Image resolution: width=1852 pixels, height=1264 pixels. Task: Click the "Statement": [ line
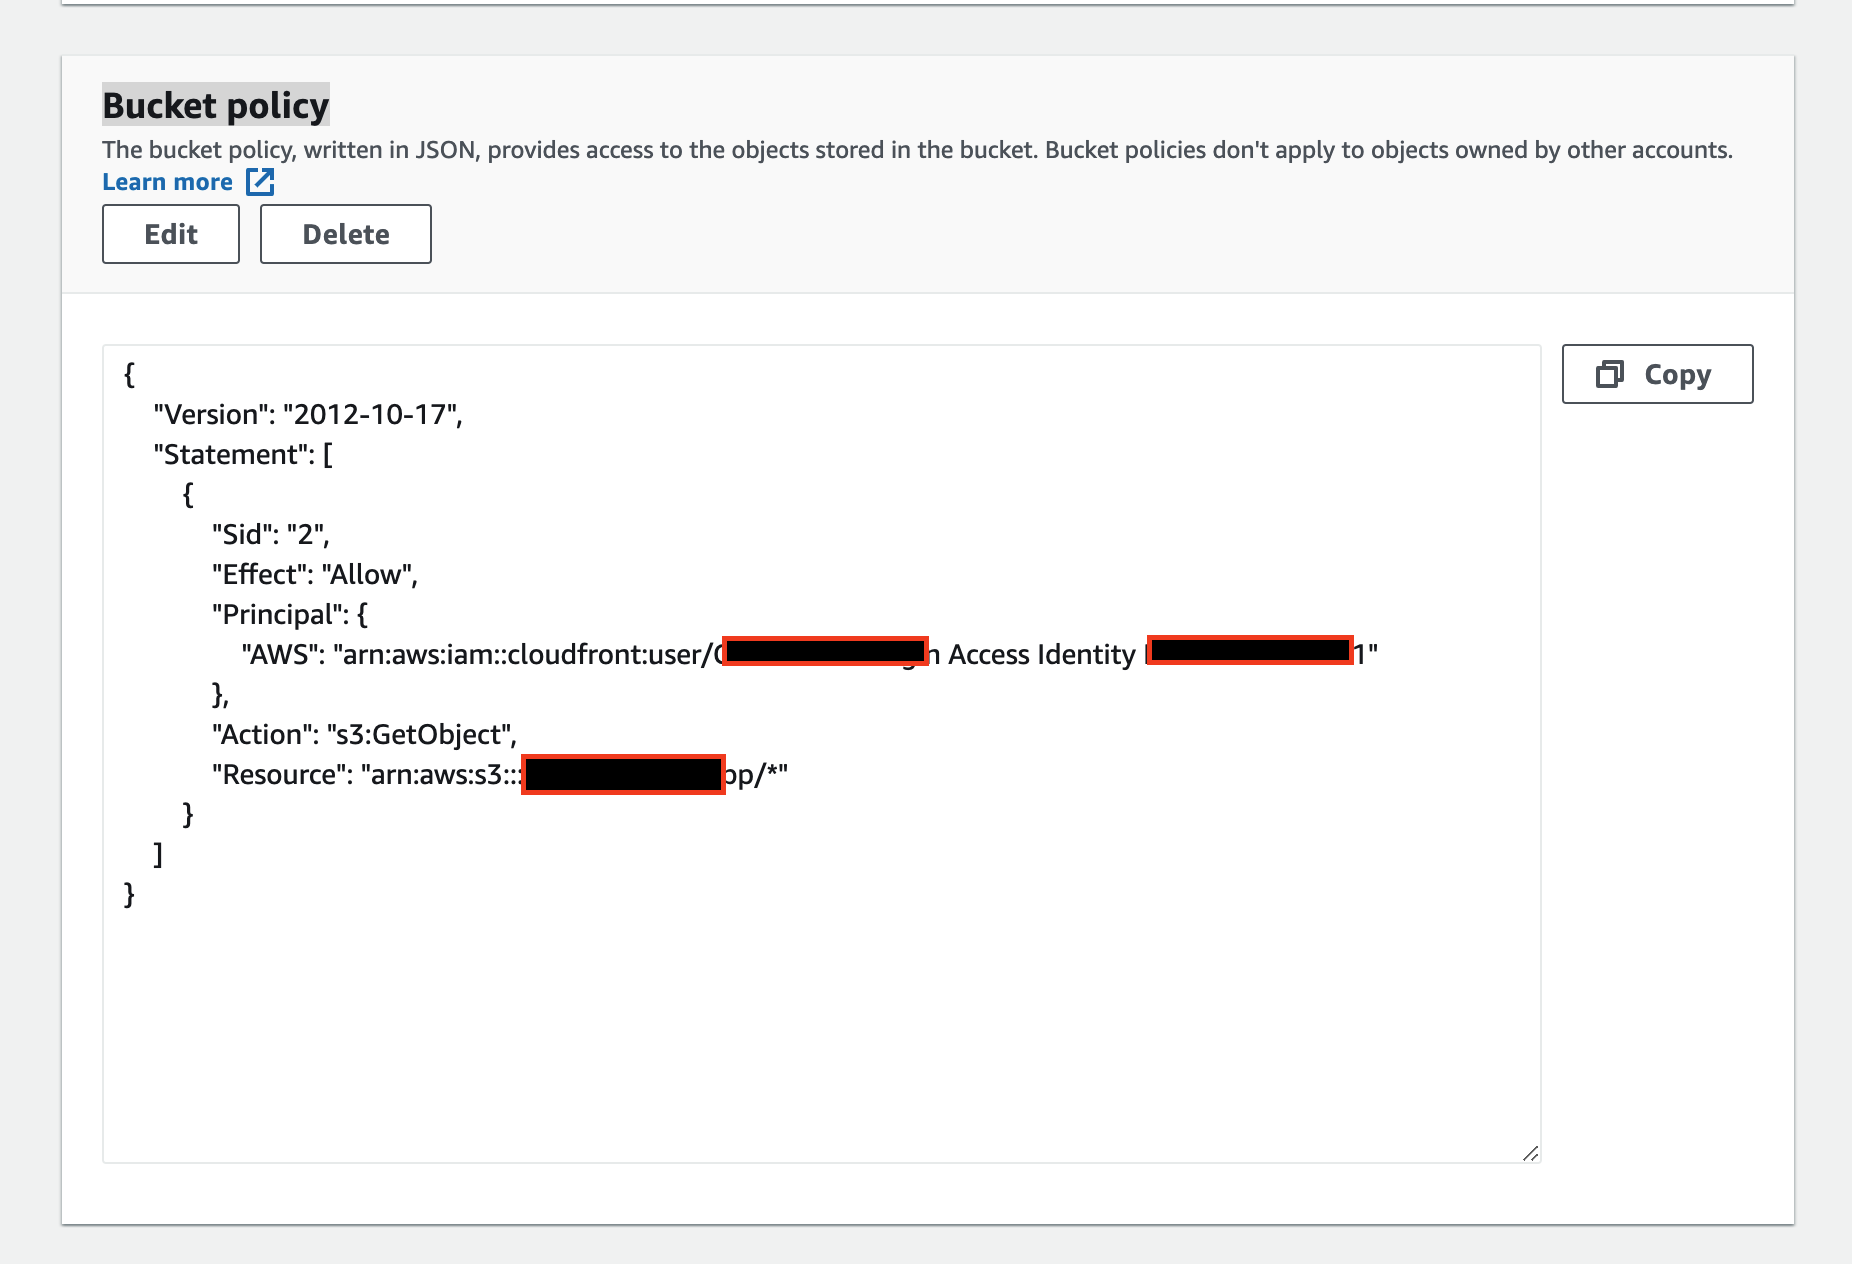click(x=243, y=454)
